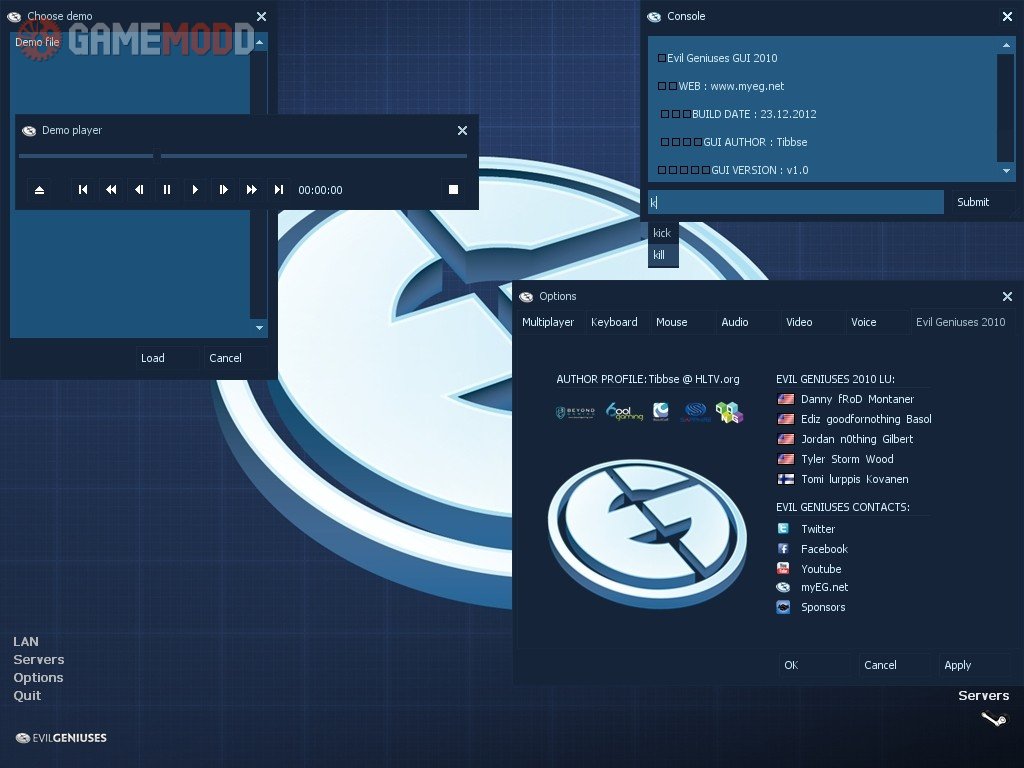This screenshot has width=1024, height=768.
Task: Click the Steam icon below Servers
Action: click(x=994, y=719)
